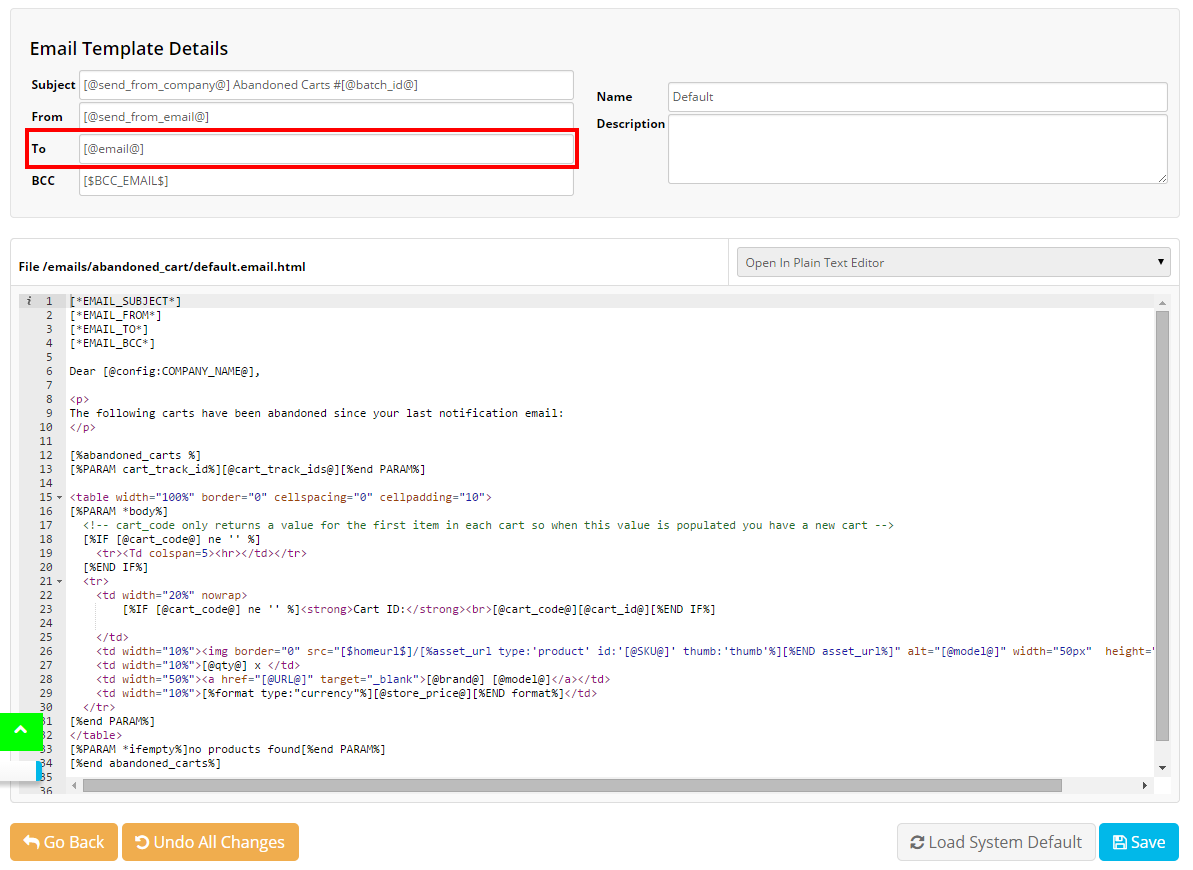The height and width of the screenshot is (870, 1193).
Task: Click the Description text area
Action: click(917, 149)
